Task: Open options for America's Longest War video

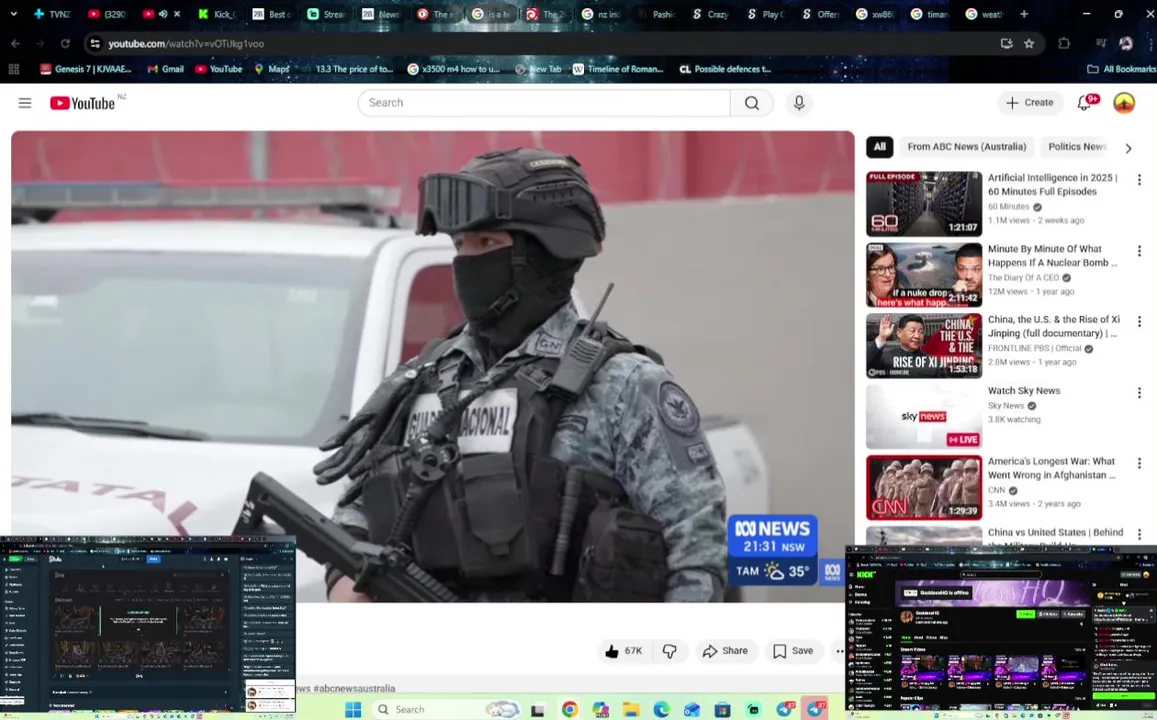Action: click(1139, 463)
